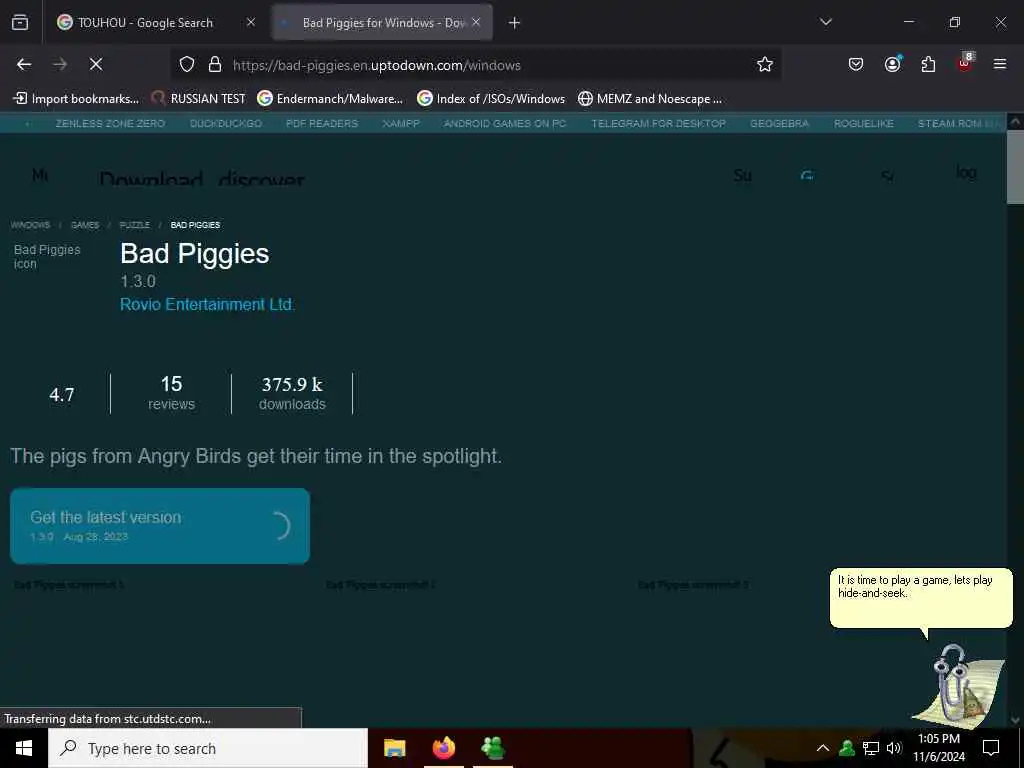Open Firefox application hamburger menu
Viewport: 1024px width, 768px height.
tap(1000, 65)
